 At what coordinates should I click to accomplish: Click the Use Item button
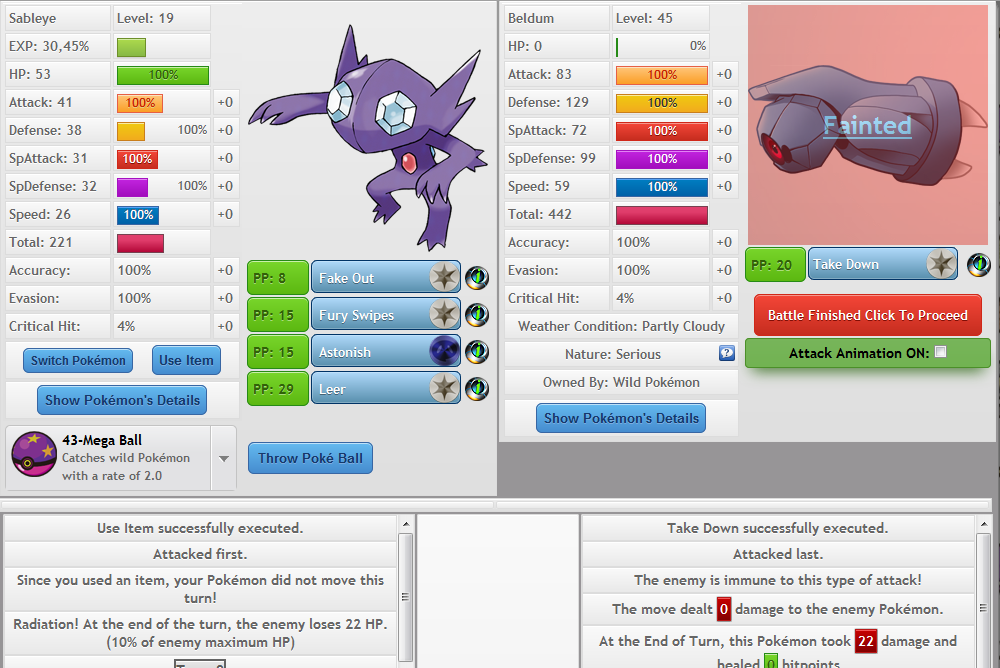(186, 360)
